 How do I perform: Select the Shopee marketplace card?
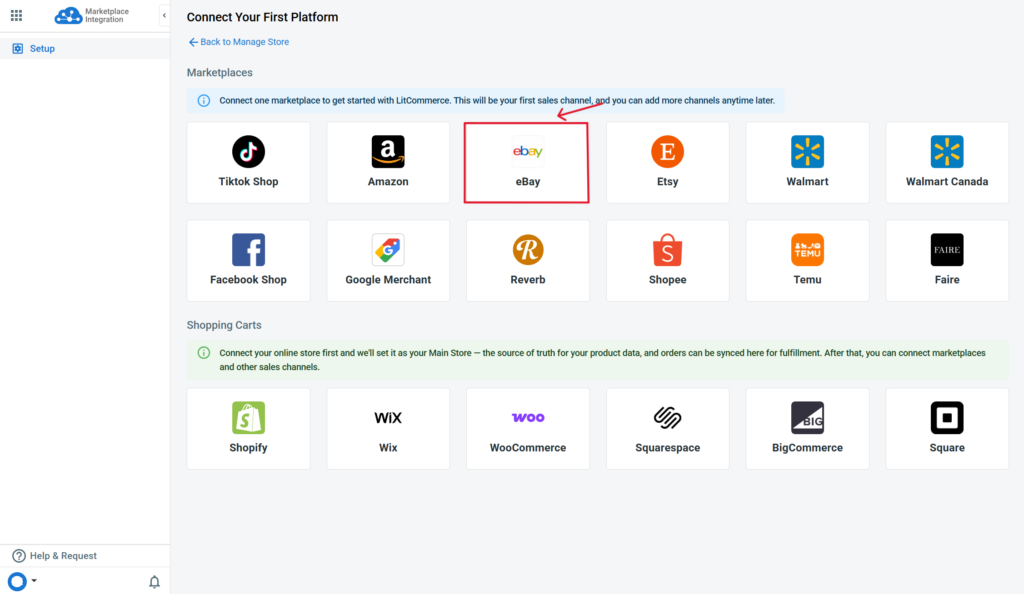click(667, 260)
